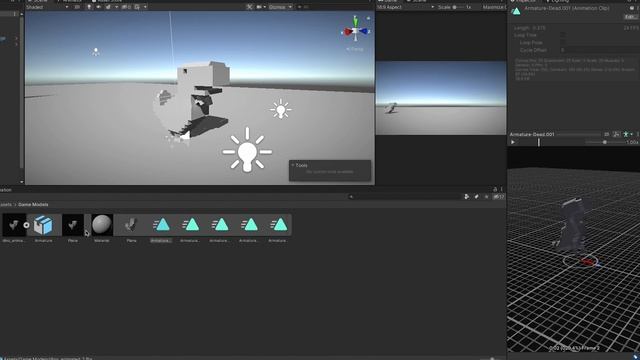Screen dimensions: 640x360
Task: Select the first Armature animation clip
Action: [161, 224]
